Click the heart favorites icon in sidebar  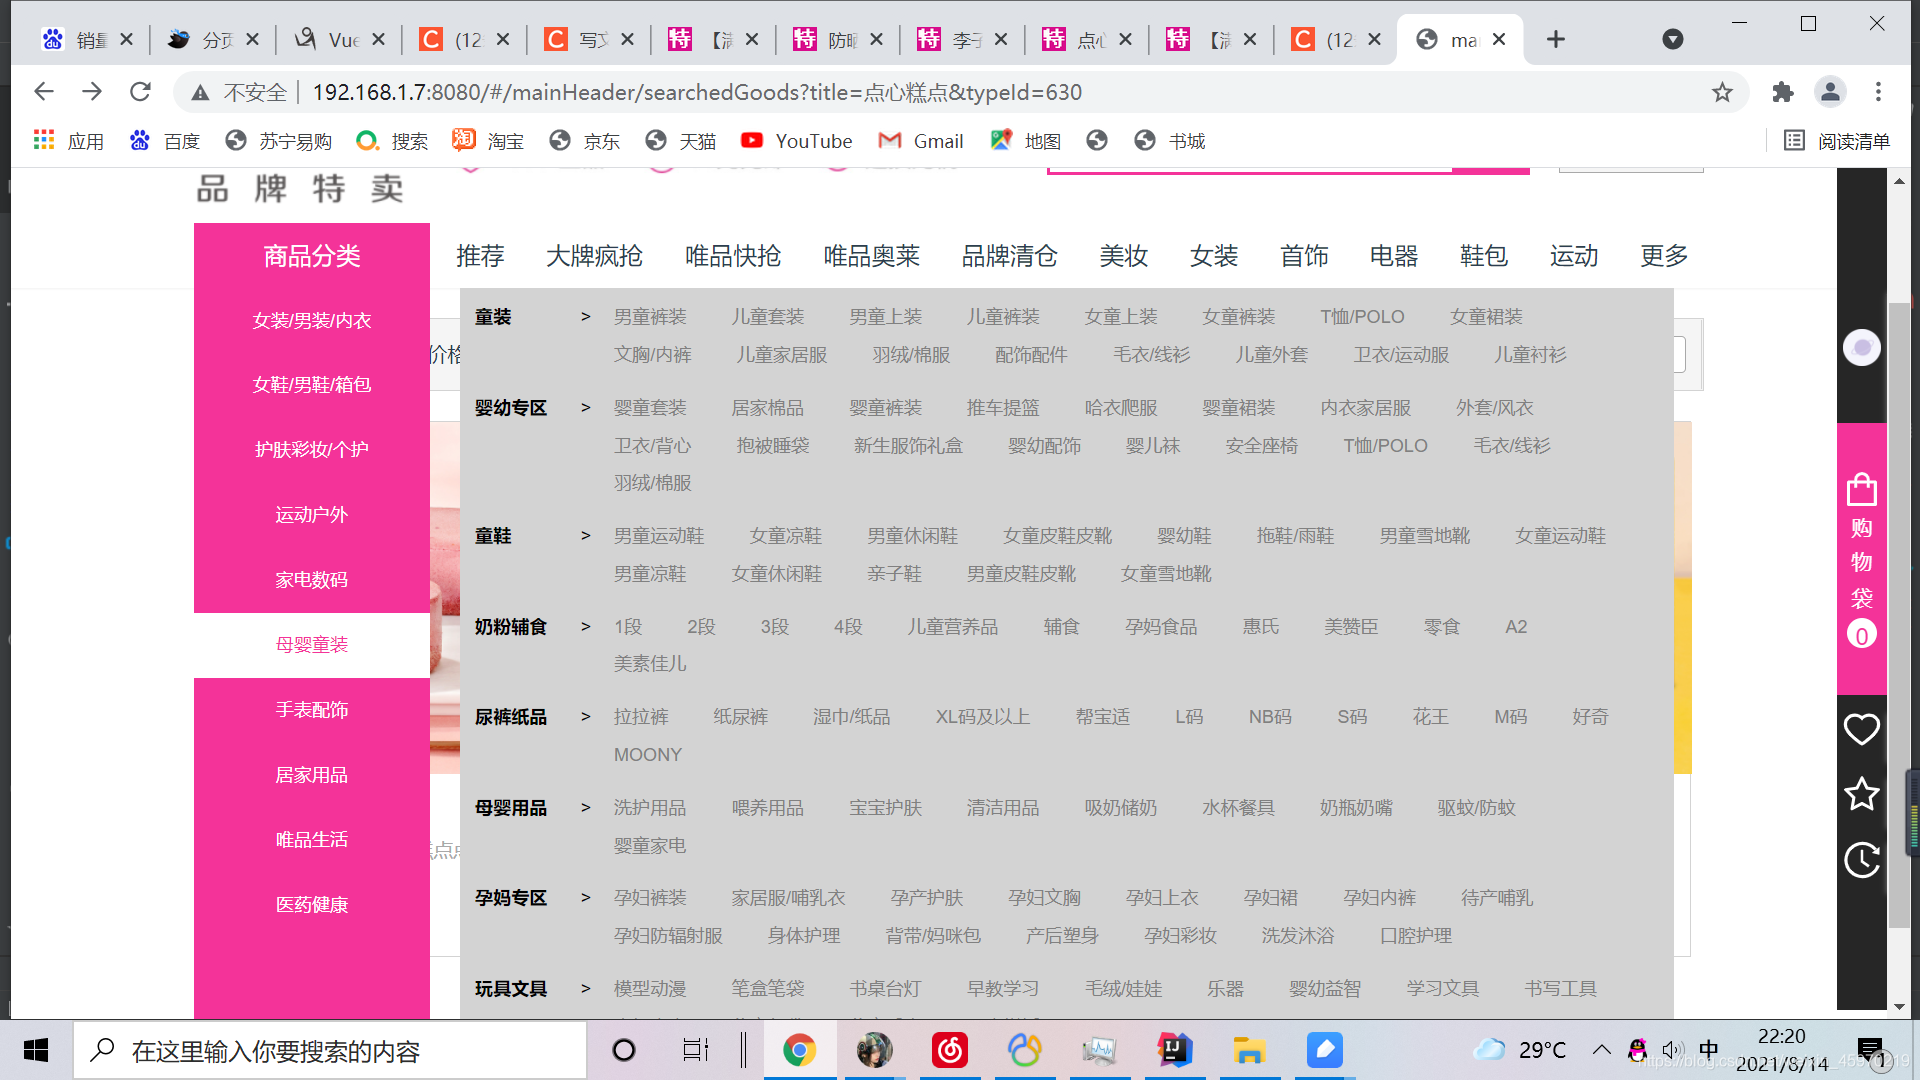point(1861,729)
